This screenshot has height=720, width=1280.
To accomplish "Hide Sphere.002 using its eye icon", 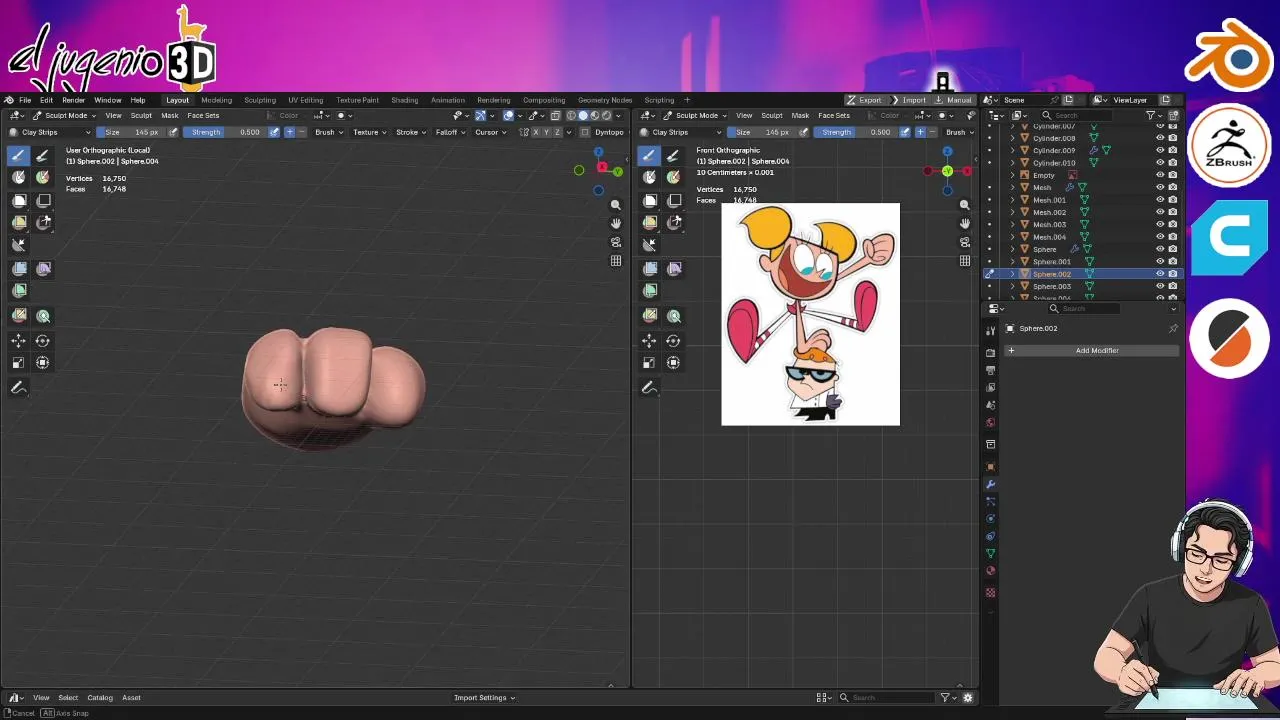I will (1160, 274).
